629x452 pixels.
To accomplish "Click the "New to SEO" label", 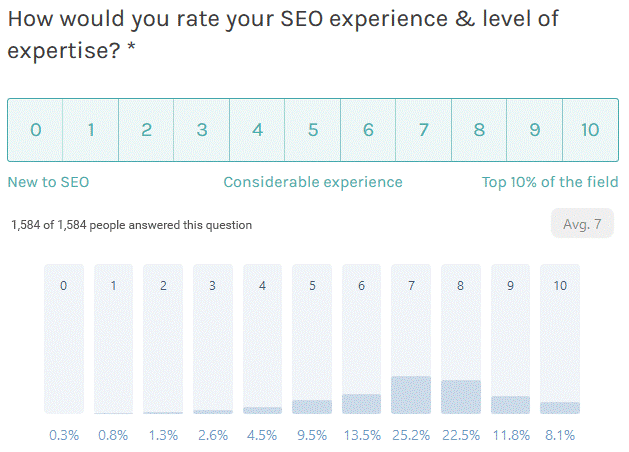I will [x=48, y=182].
